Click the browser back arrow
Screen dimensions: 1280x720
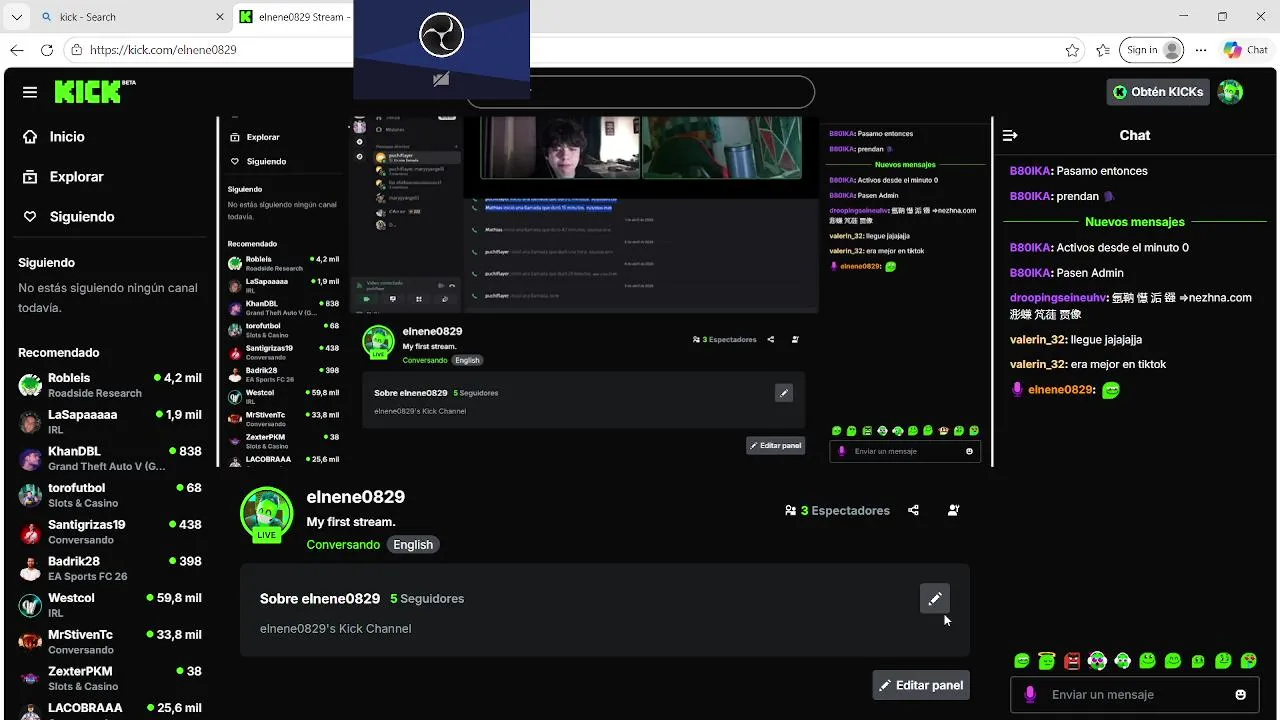[x=17, y=50]
